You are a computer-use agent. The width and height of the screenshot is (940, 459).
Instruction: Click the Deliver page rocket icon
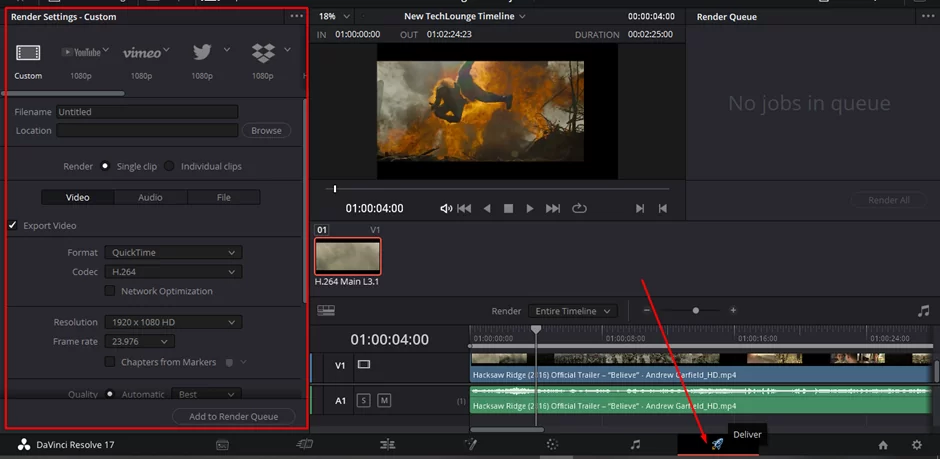(717, 444)
